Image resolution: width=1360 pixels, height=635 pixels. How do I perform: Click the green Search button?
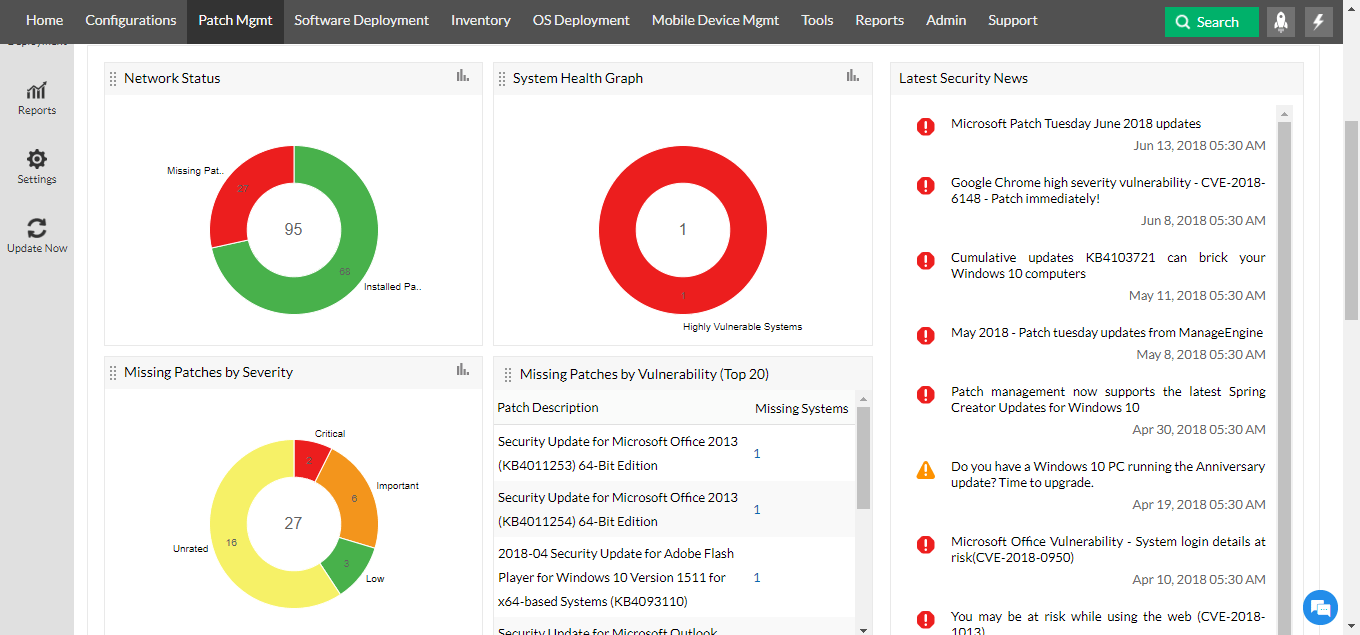coord(1211,21)
